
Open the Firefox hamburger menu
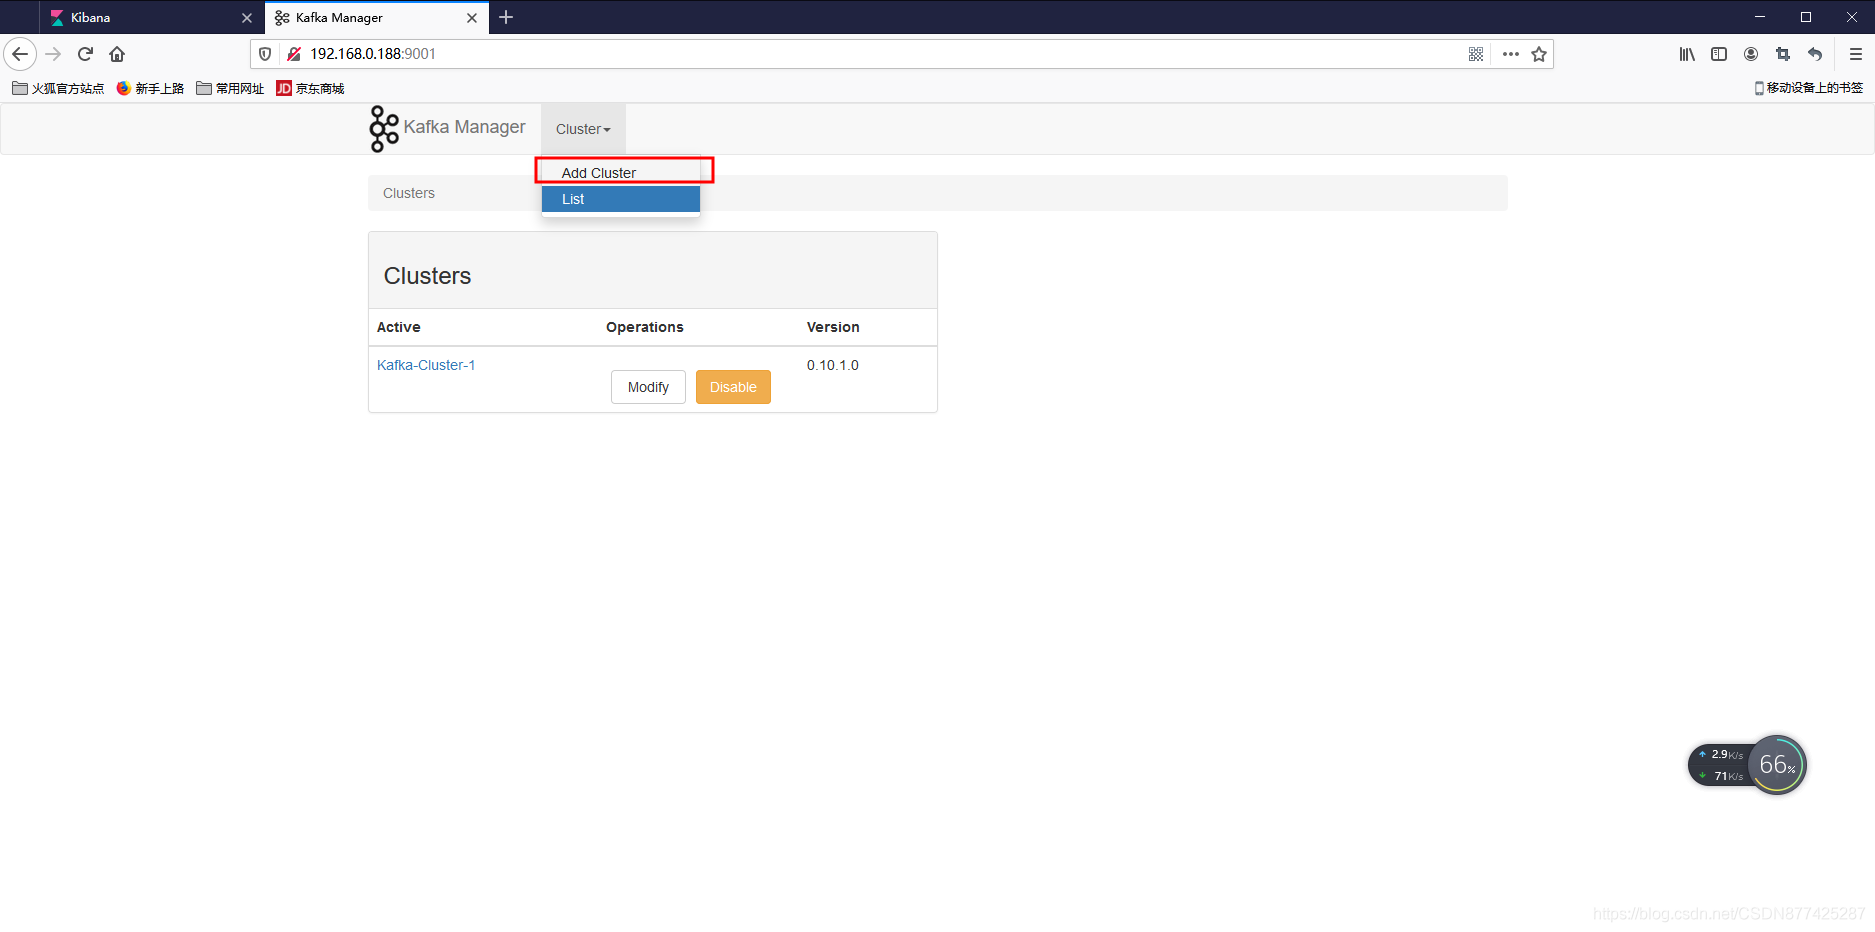1856,54
